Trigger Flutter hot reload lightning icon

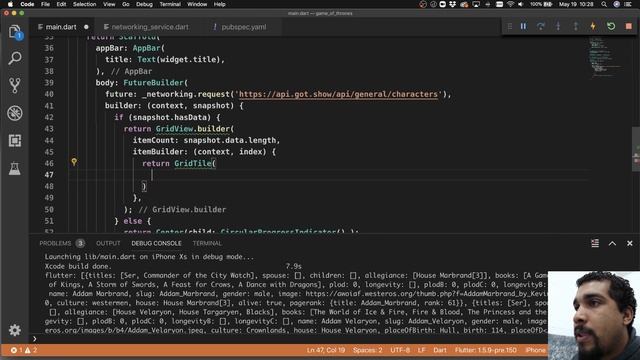(x=593, y=26)
